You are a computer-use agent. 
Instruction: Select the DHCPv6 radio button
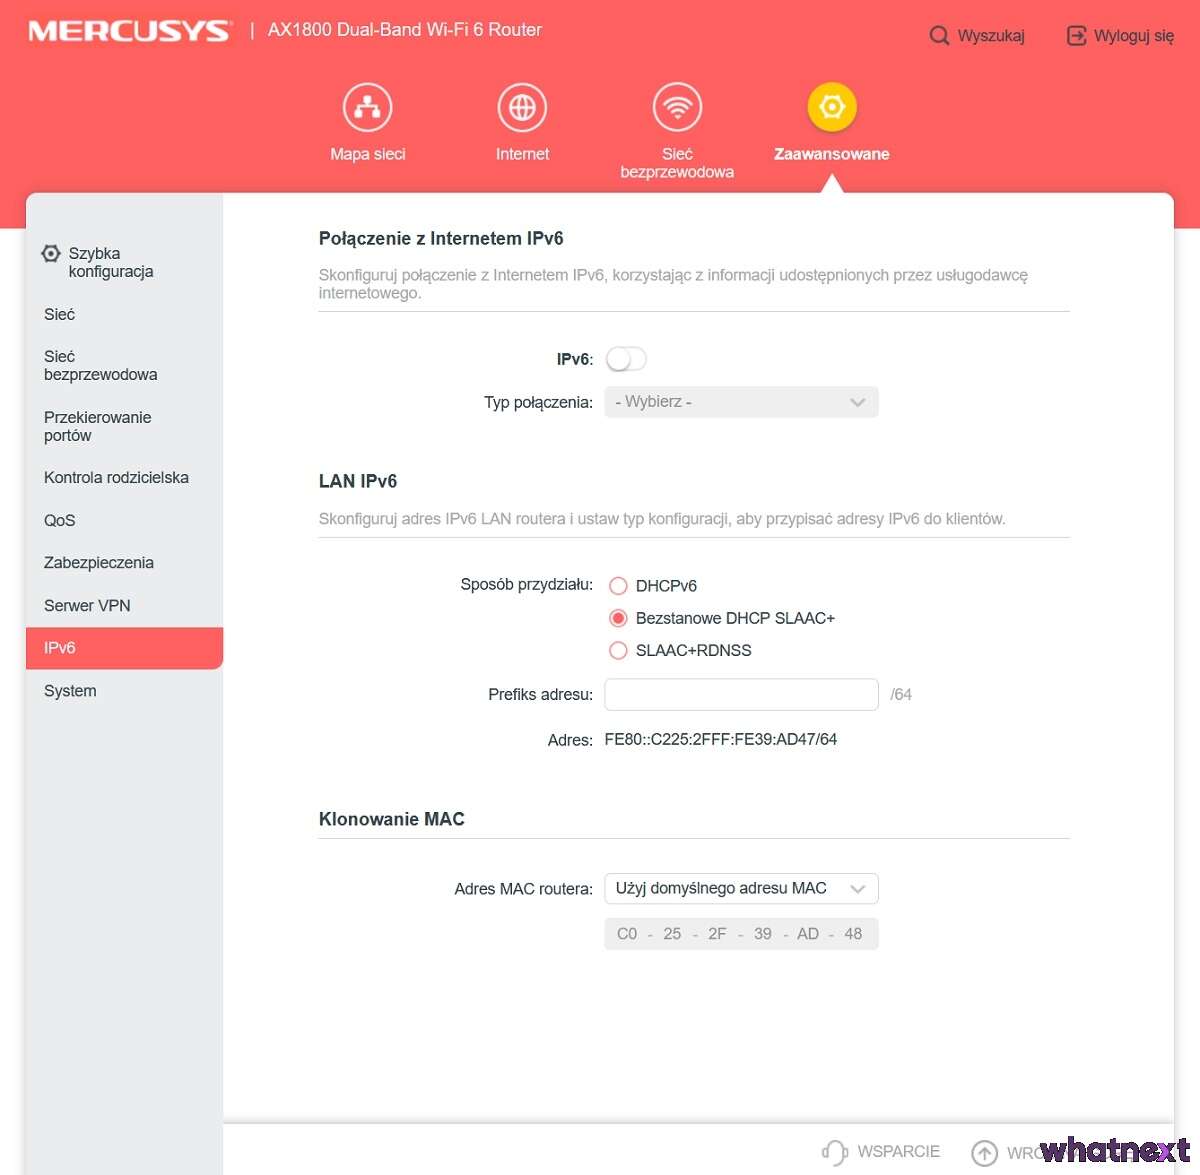[618, 586]
